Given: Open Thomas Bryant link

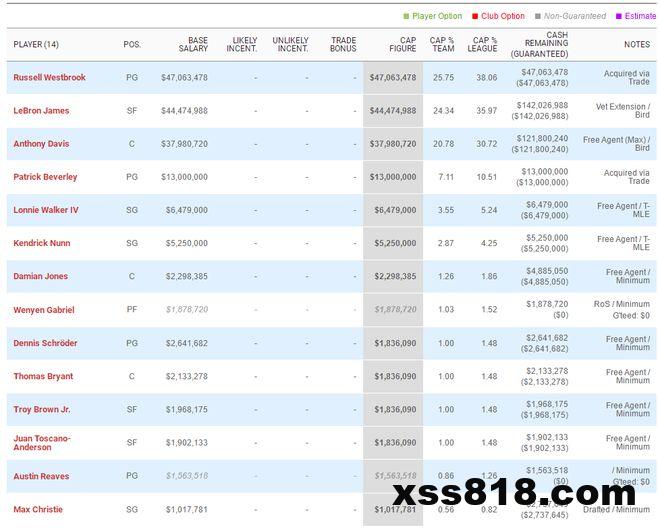Looking at the screenshot, I should pyautogui.click(x=43, y=376).
